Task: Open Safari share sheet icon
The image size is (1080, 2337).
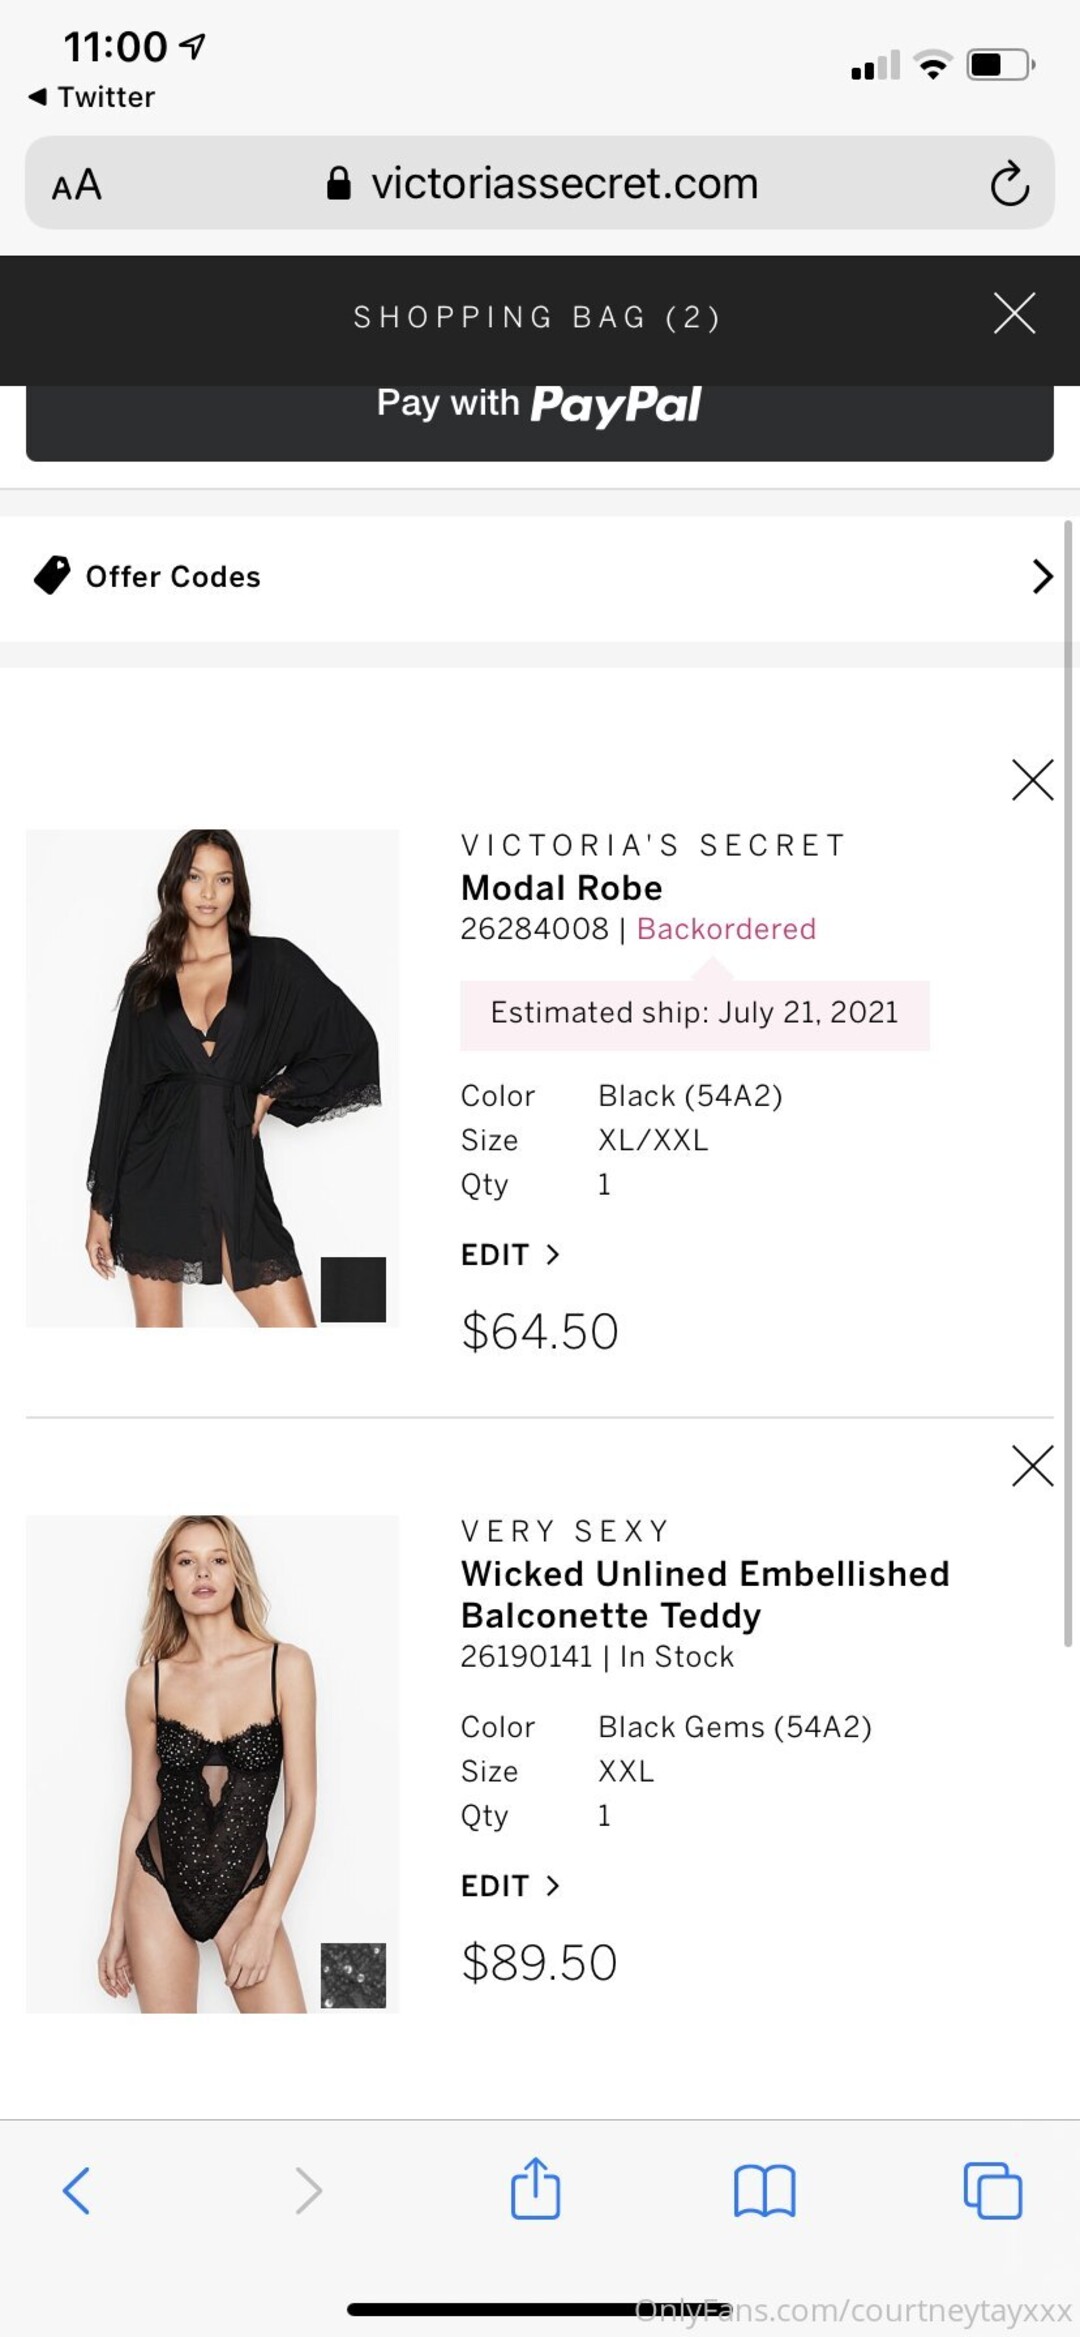Action: coord(535,2190)
